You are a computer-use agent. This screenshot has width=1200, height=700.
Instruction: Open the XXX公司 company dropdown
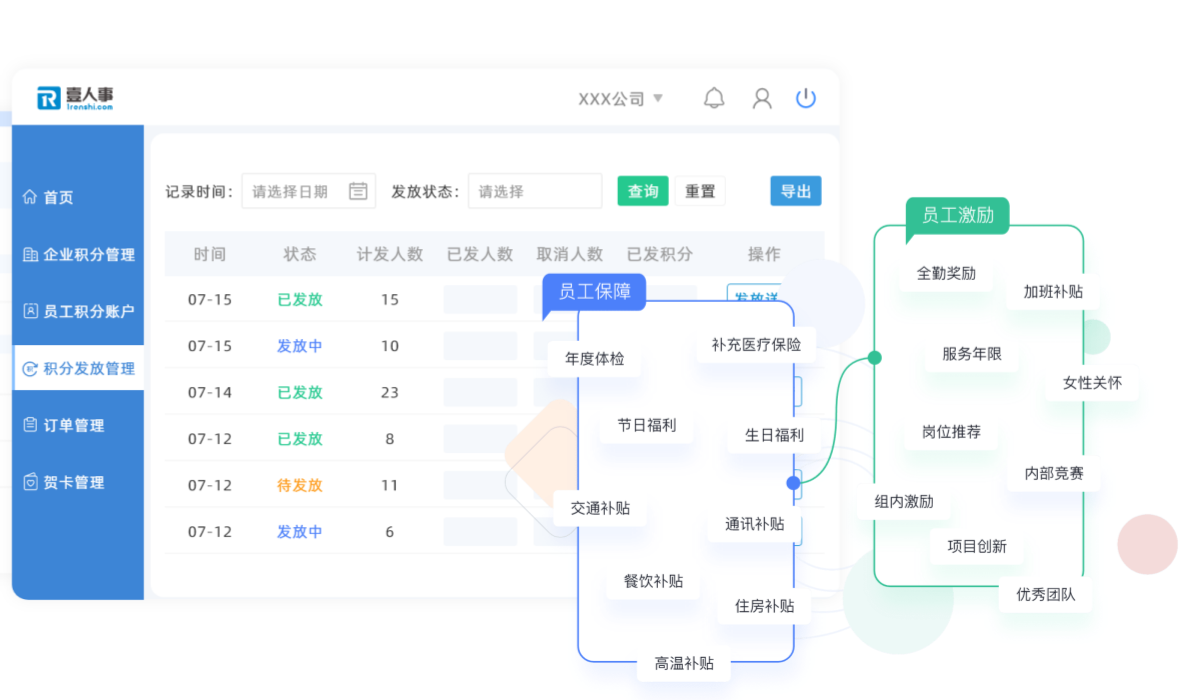click(x=620, y=98)
